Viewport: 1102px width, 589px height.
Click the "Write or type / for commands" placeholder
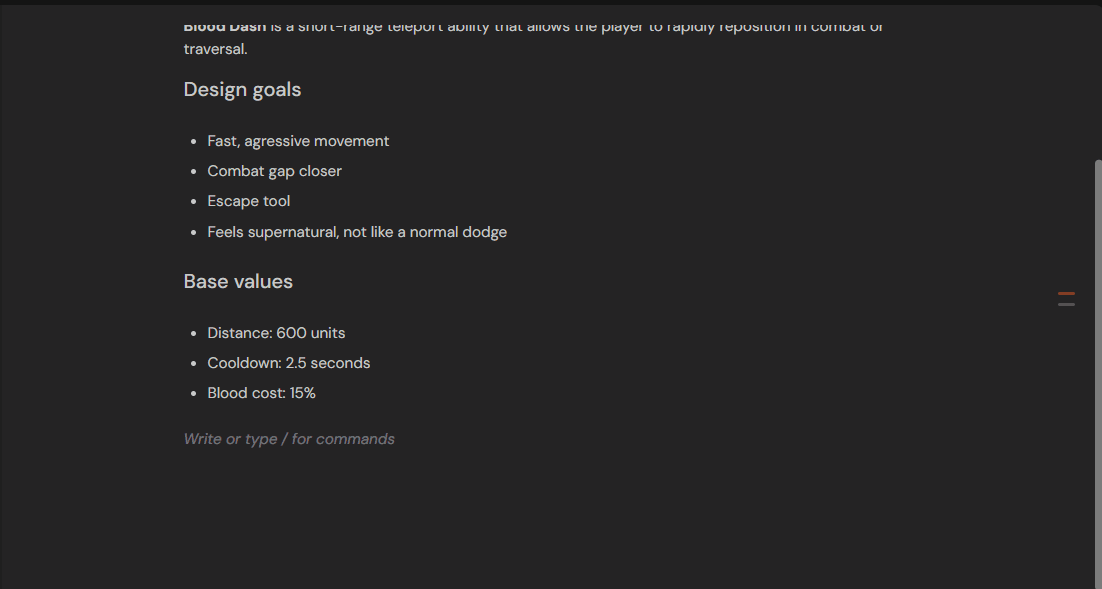(289, 439)
